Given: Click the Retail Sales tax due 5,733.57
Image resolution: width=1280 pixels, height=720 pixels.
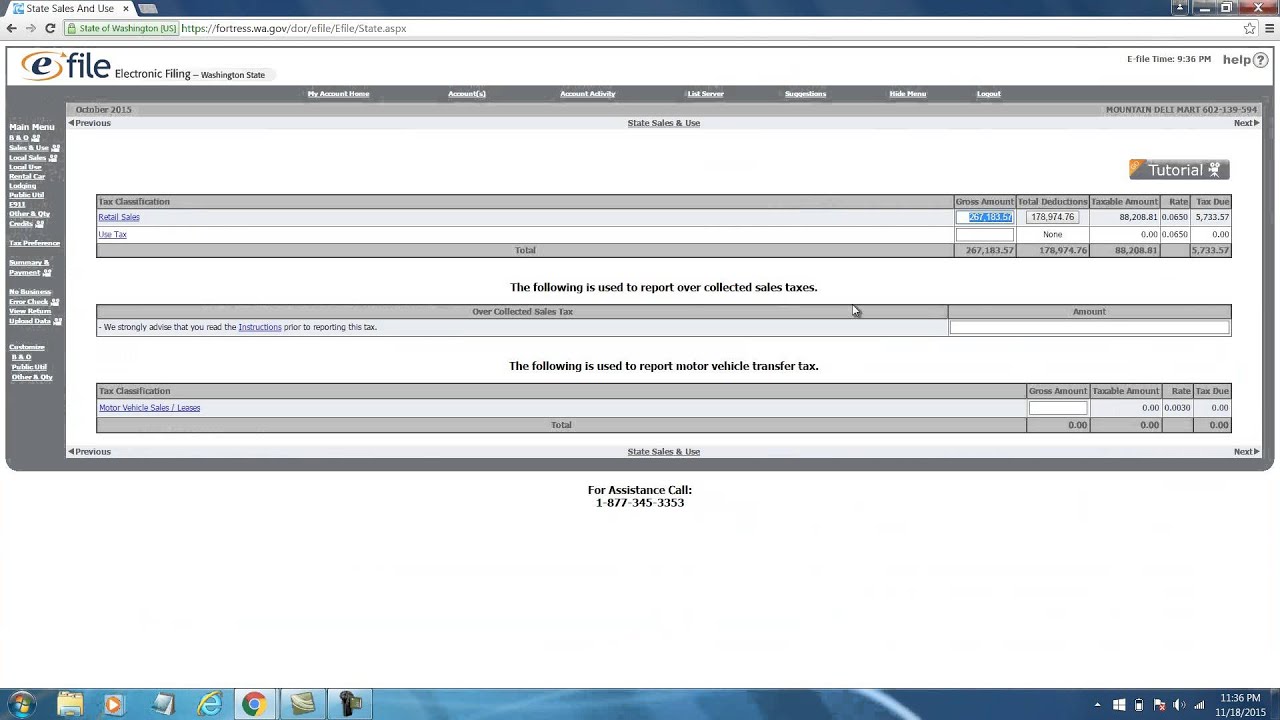Looking at the screenshot, I should pyautogui.click(x=1212, y=217).
